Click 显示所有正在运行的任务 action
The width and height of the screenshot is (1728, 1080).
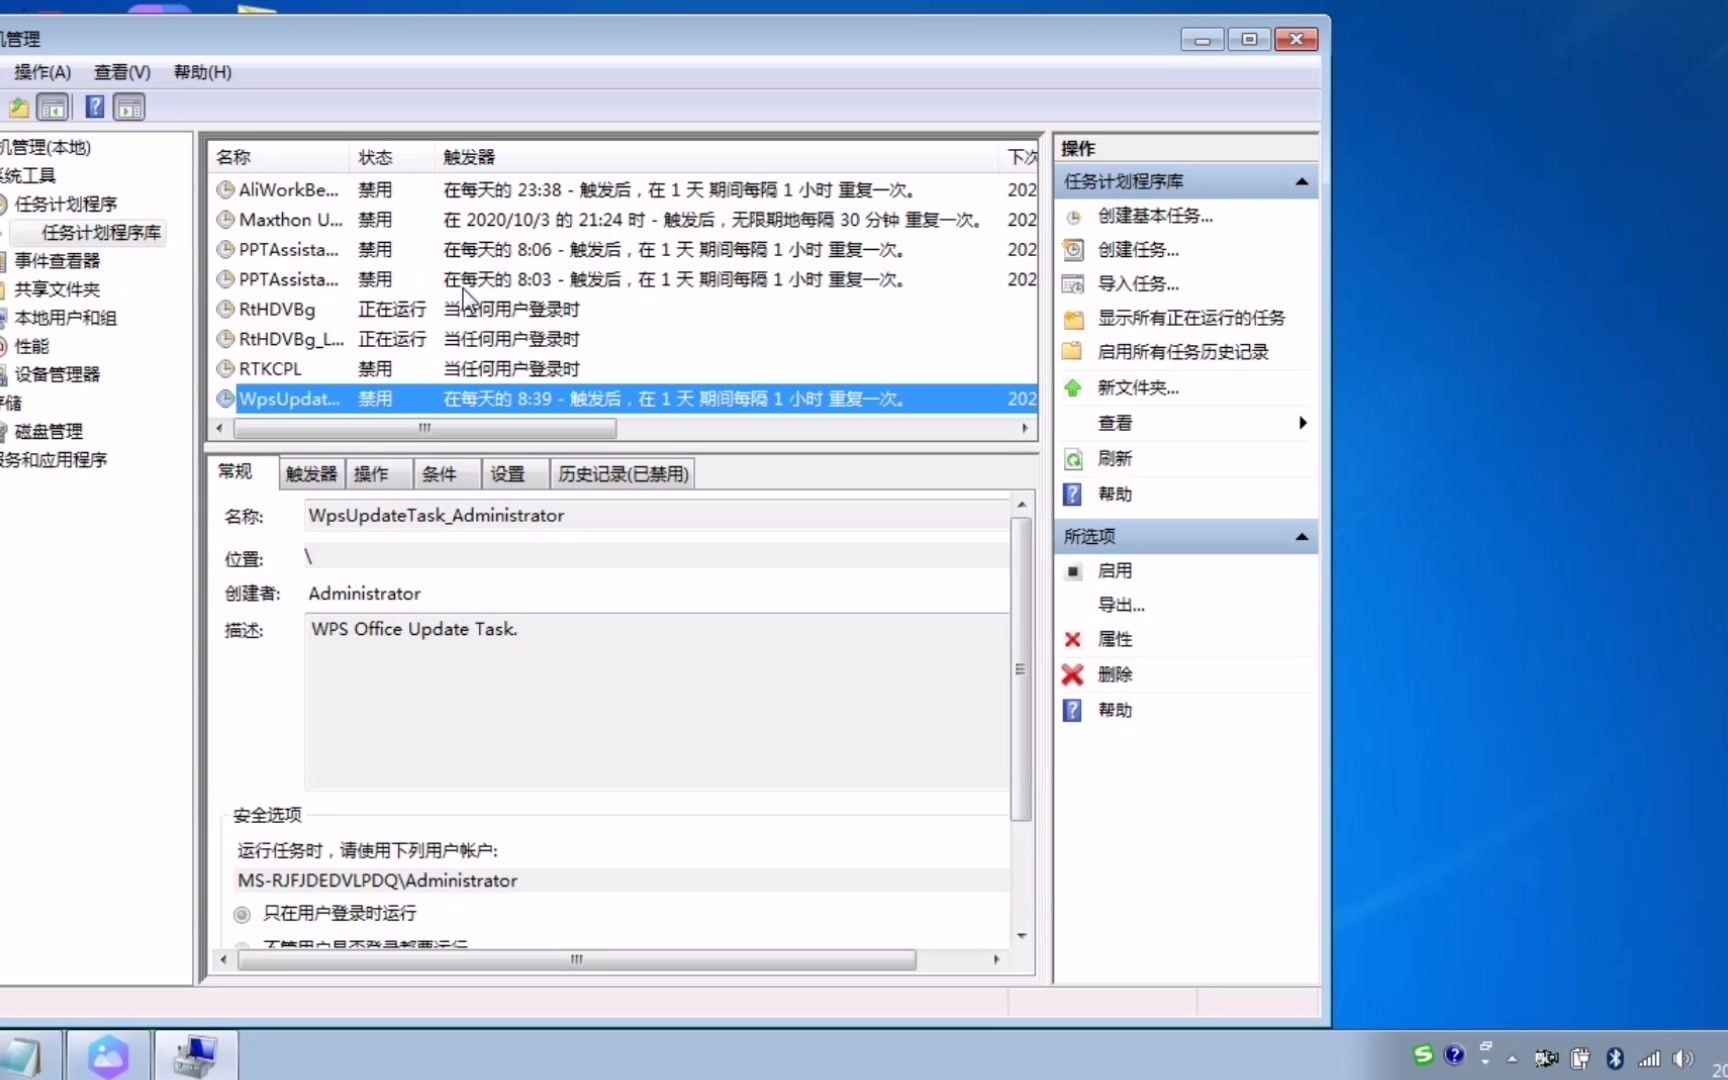point(1191,318)
